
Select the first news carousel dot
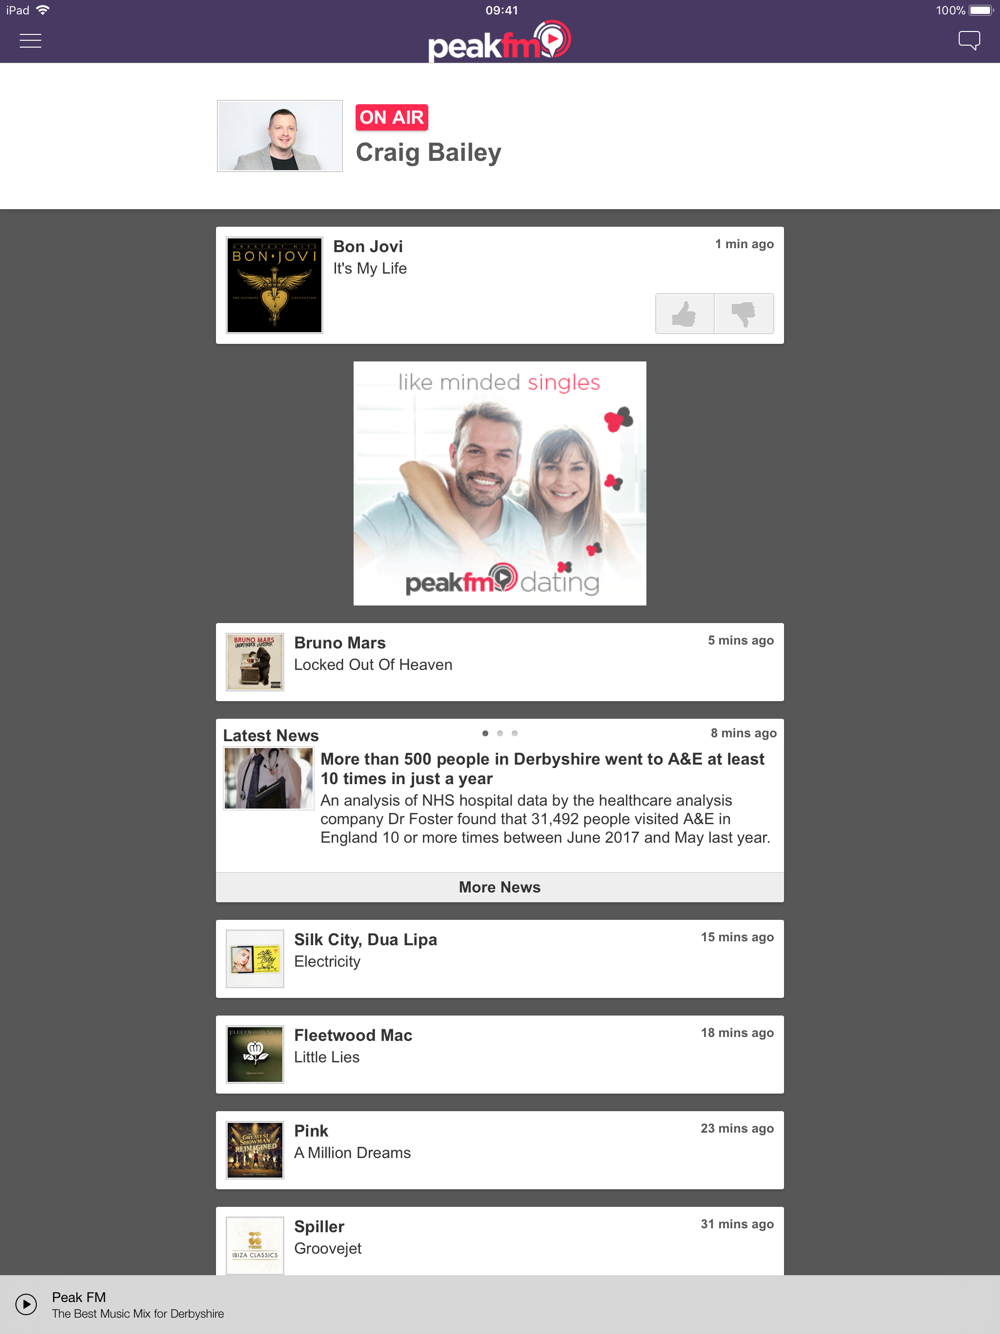(485, 733)
